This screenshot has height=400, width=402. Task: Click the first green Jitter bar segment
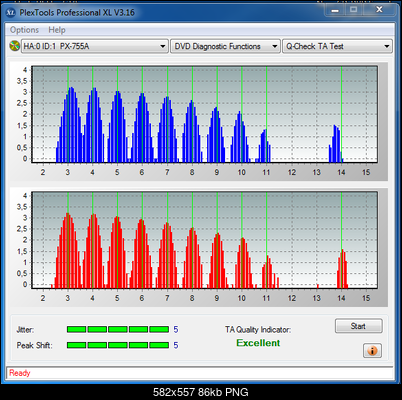pyautogui.click(x=76, y=329)
